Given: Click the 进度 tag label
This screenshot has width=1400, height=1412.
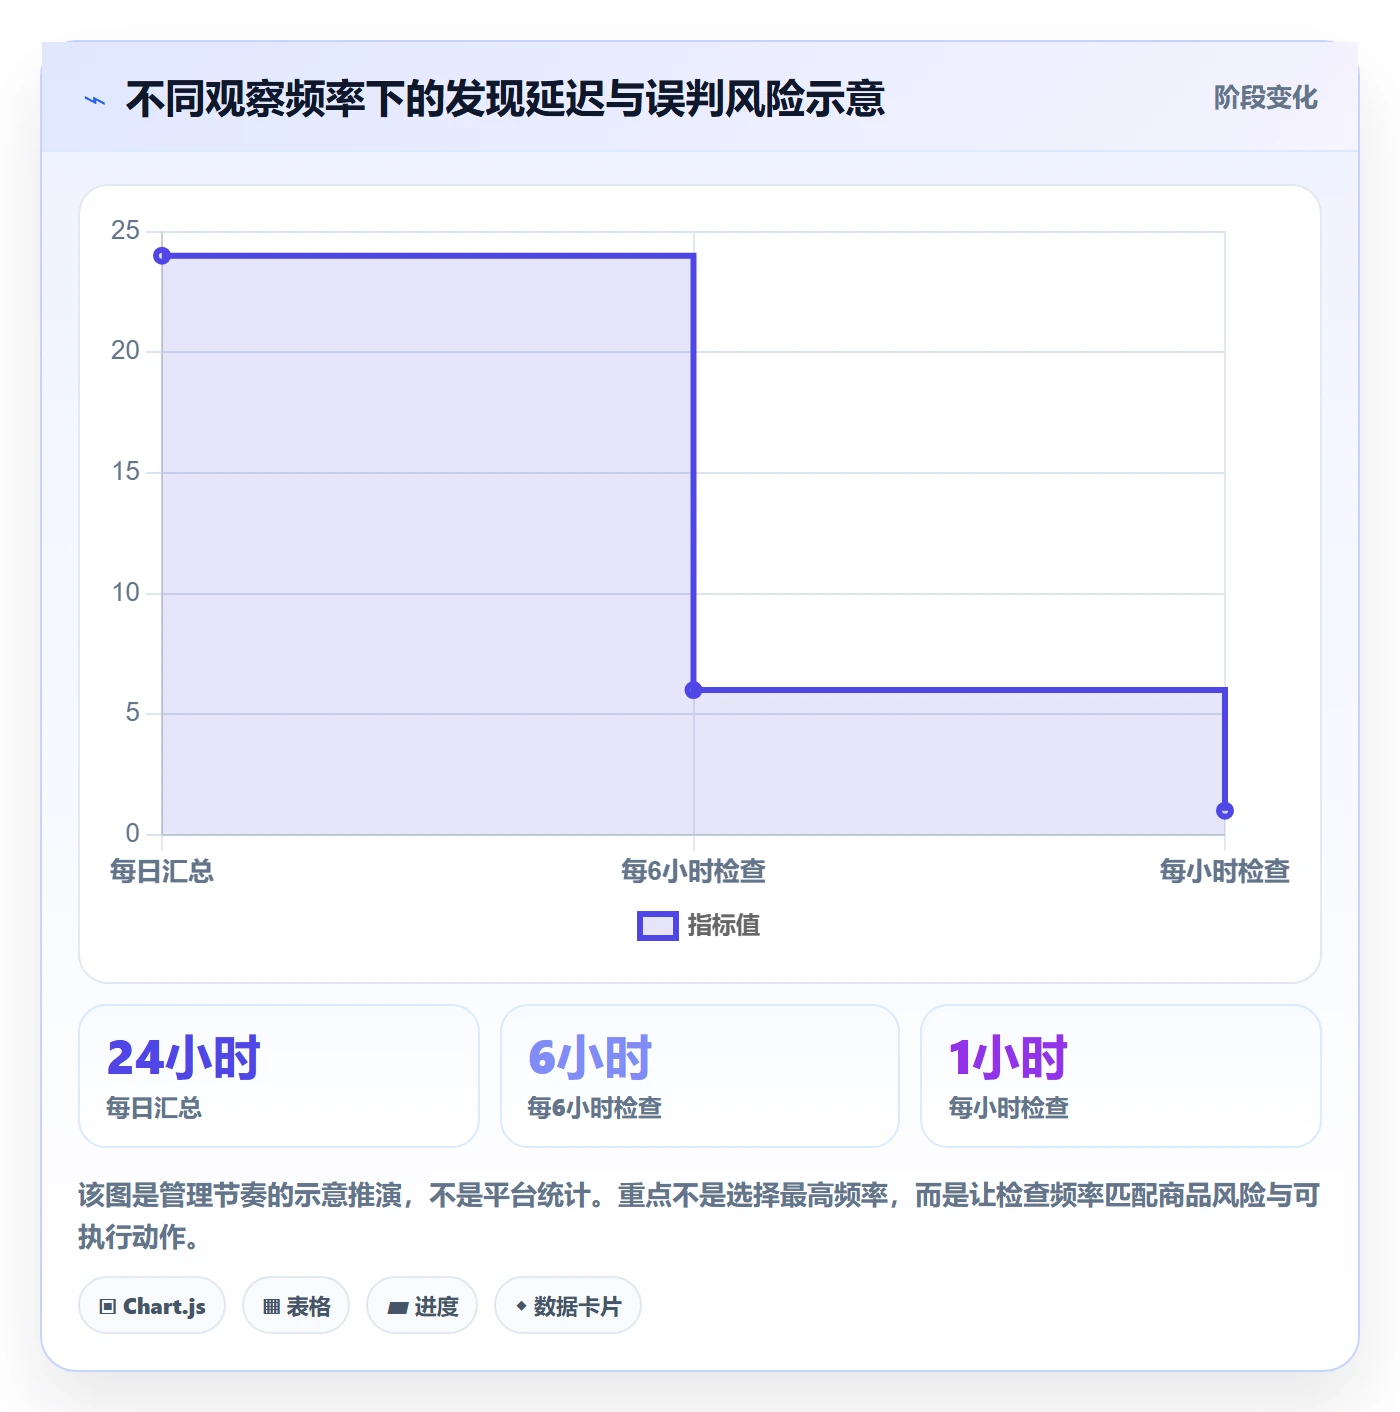Looking at the screenshot, I should [x=436, y=1307].
